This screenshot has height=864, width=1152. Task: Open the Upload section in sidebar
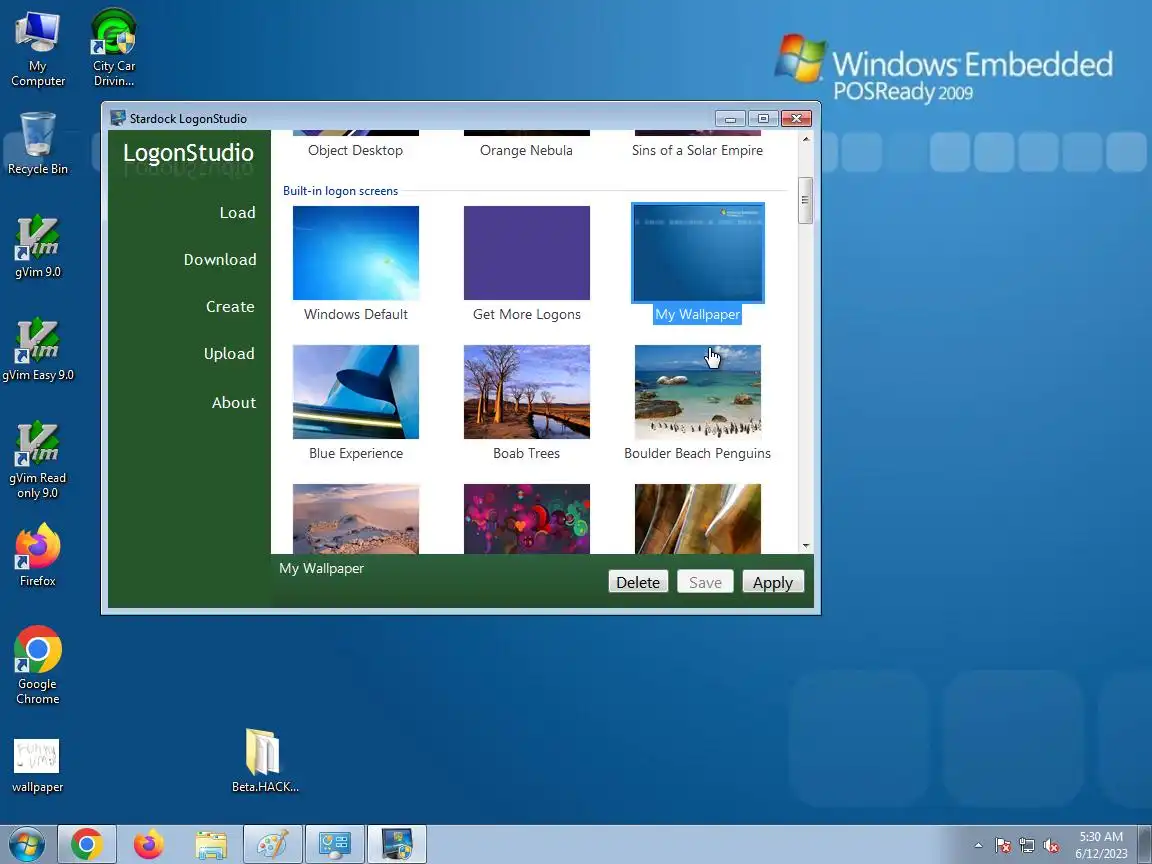[229, 353]
